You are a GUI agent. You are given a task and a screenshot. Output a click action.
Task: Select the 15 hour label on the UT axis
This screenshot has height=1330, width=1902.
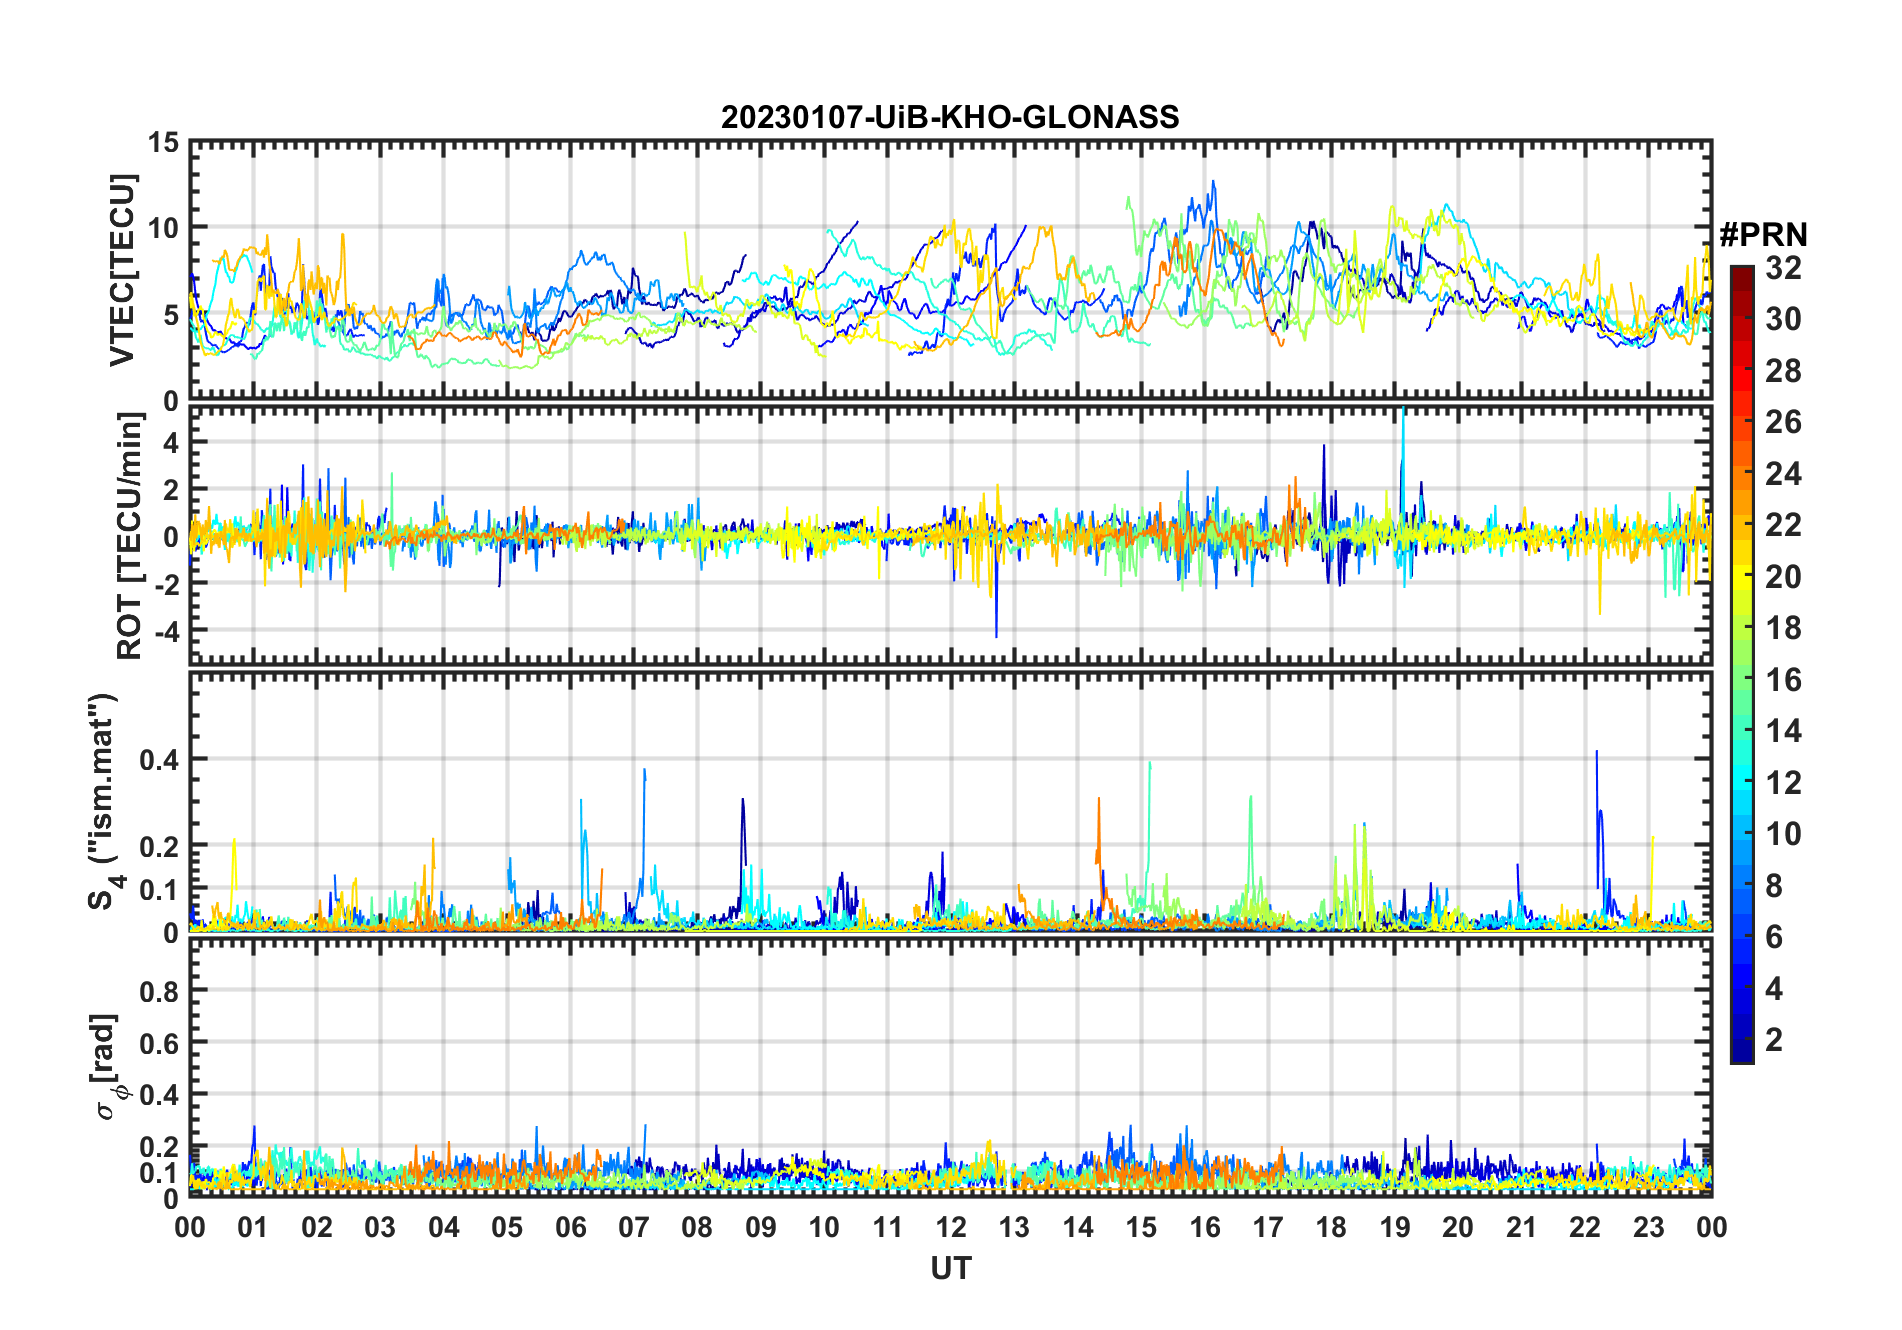pos(1141,1227)
